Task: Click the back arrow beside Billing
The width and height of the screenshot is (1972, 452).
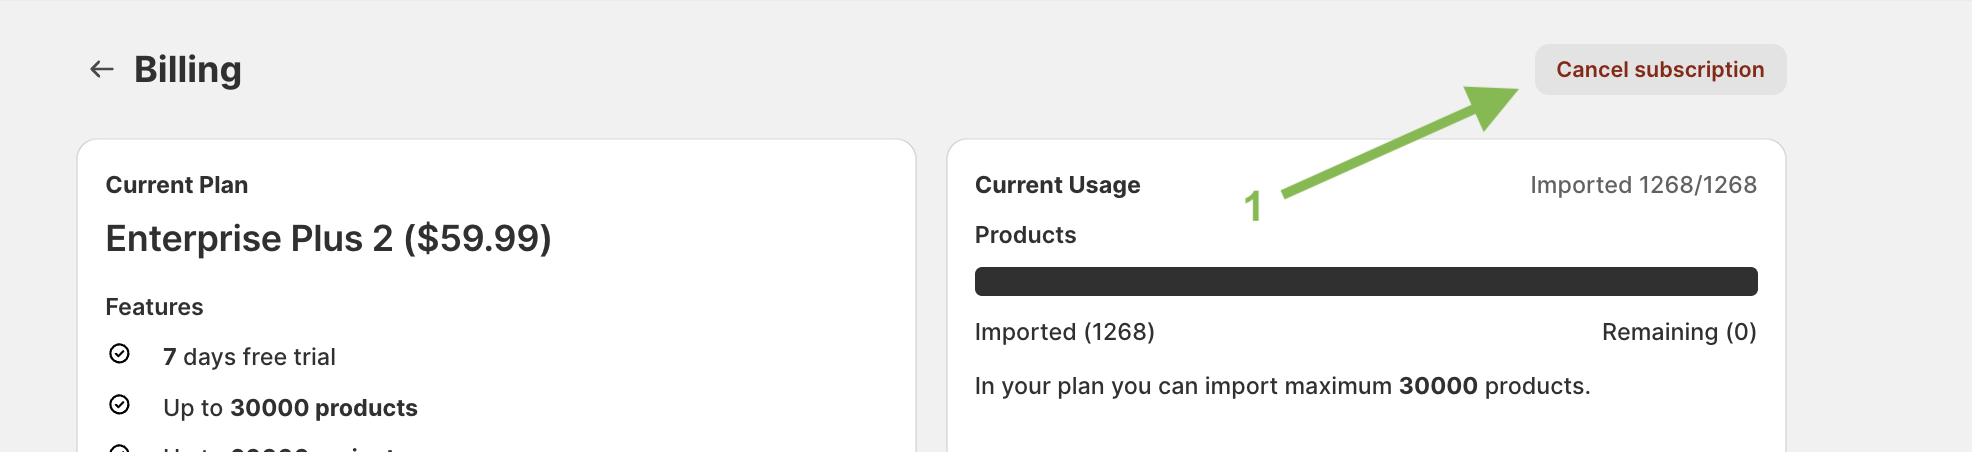Action: (x=102, y=69)
